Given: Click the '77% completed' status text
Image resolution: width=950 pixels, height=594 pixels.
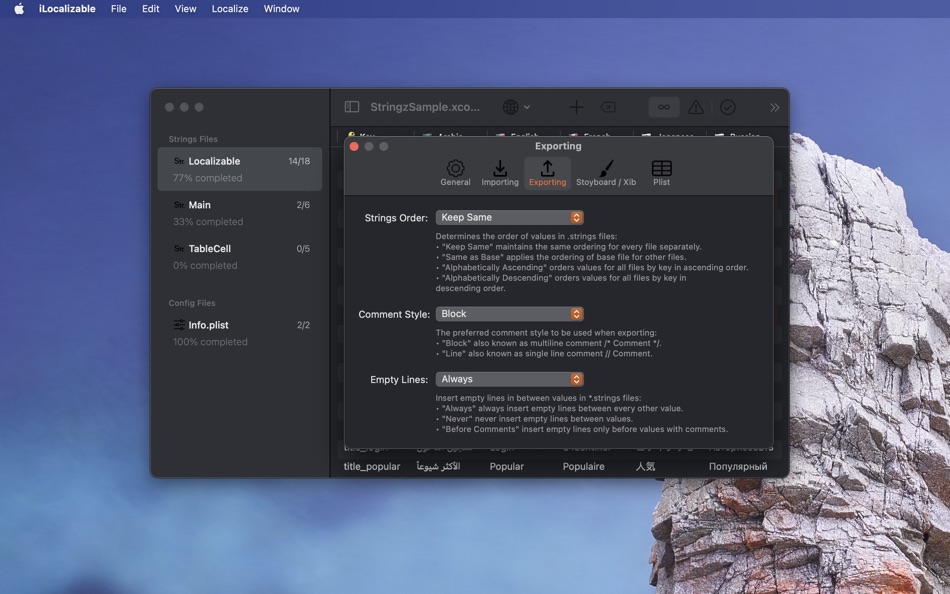Looking at the screenshot, I should point(207,178).
